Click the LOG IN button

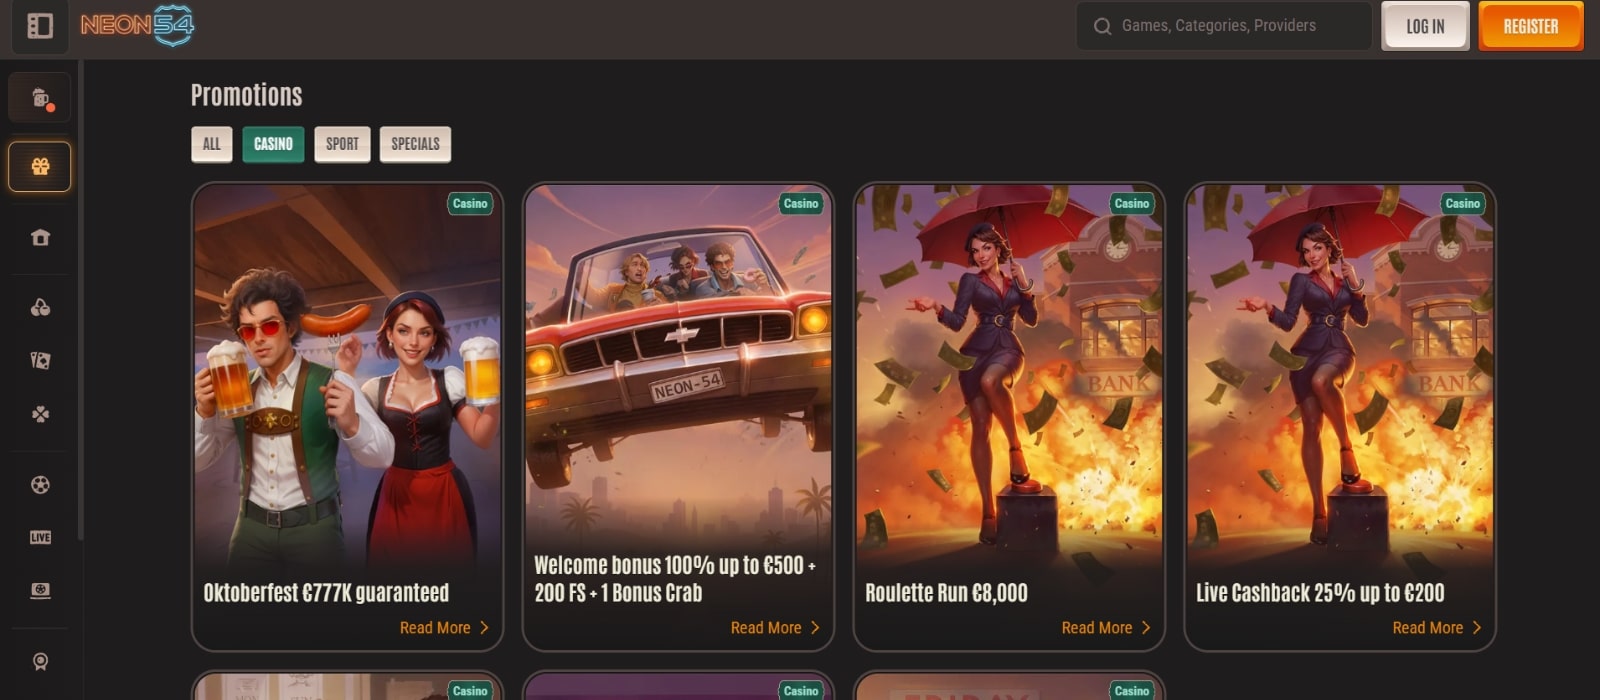[x=1425, y=26]
